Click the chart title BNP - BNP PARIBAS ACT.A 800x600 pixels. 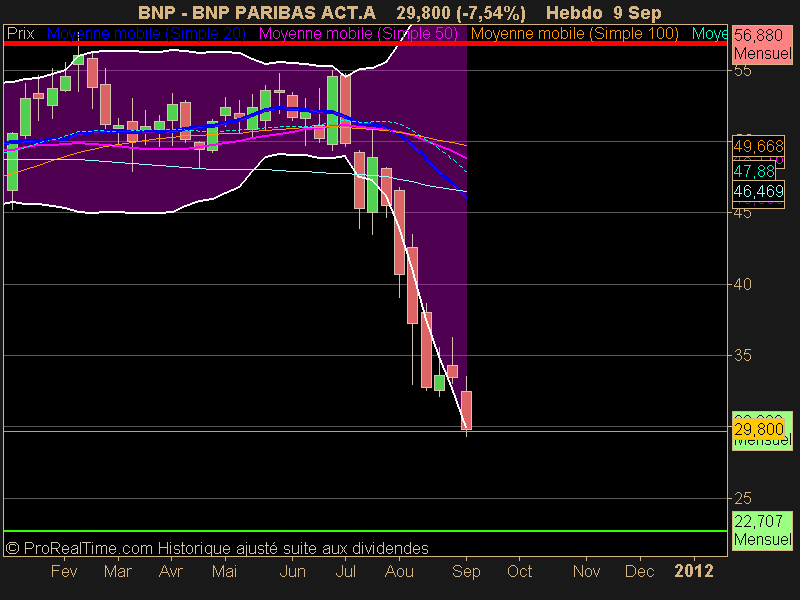257,12
